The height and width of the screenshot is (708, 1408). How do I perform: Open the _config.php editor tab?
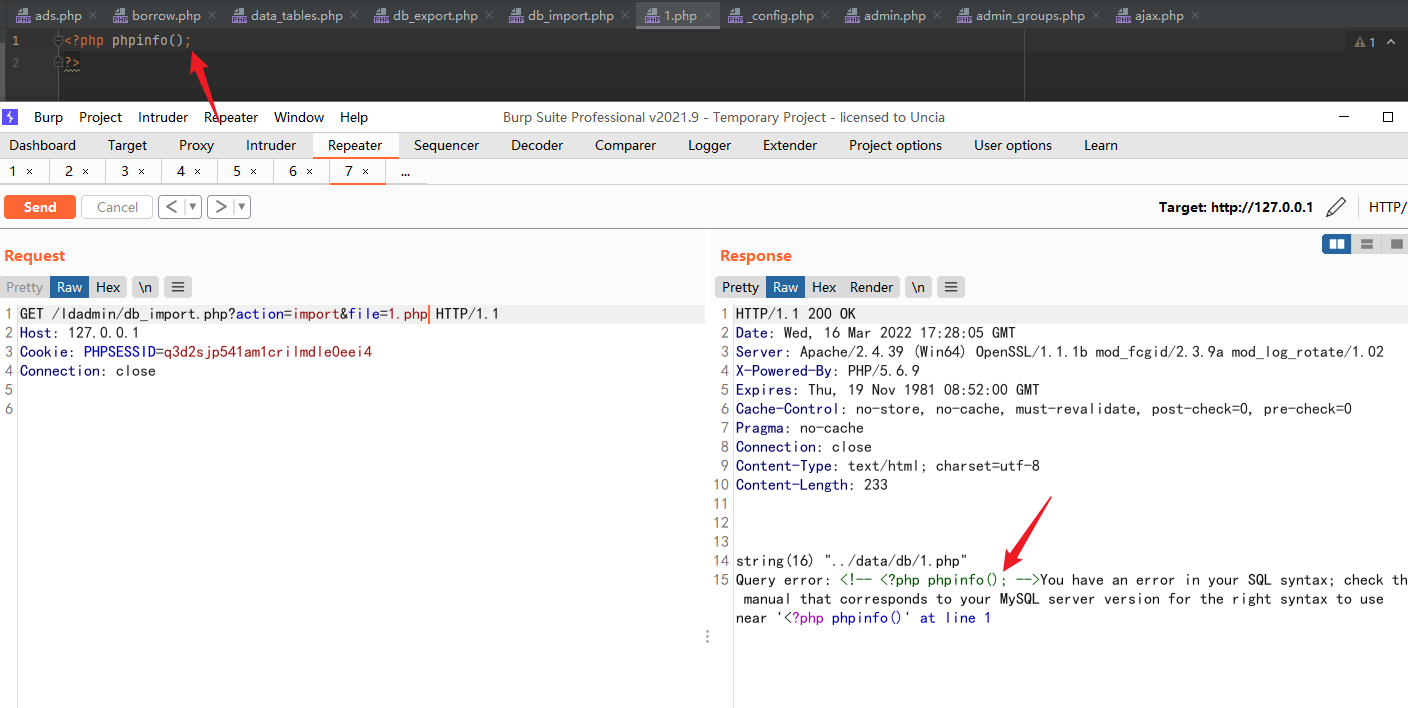coord(780,16)
